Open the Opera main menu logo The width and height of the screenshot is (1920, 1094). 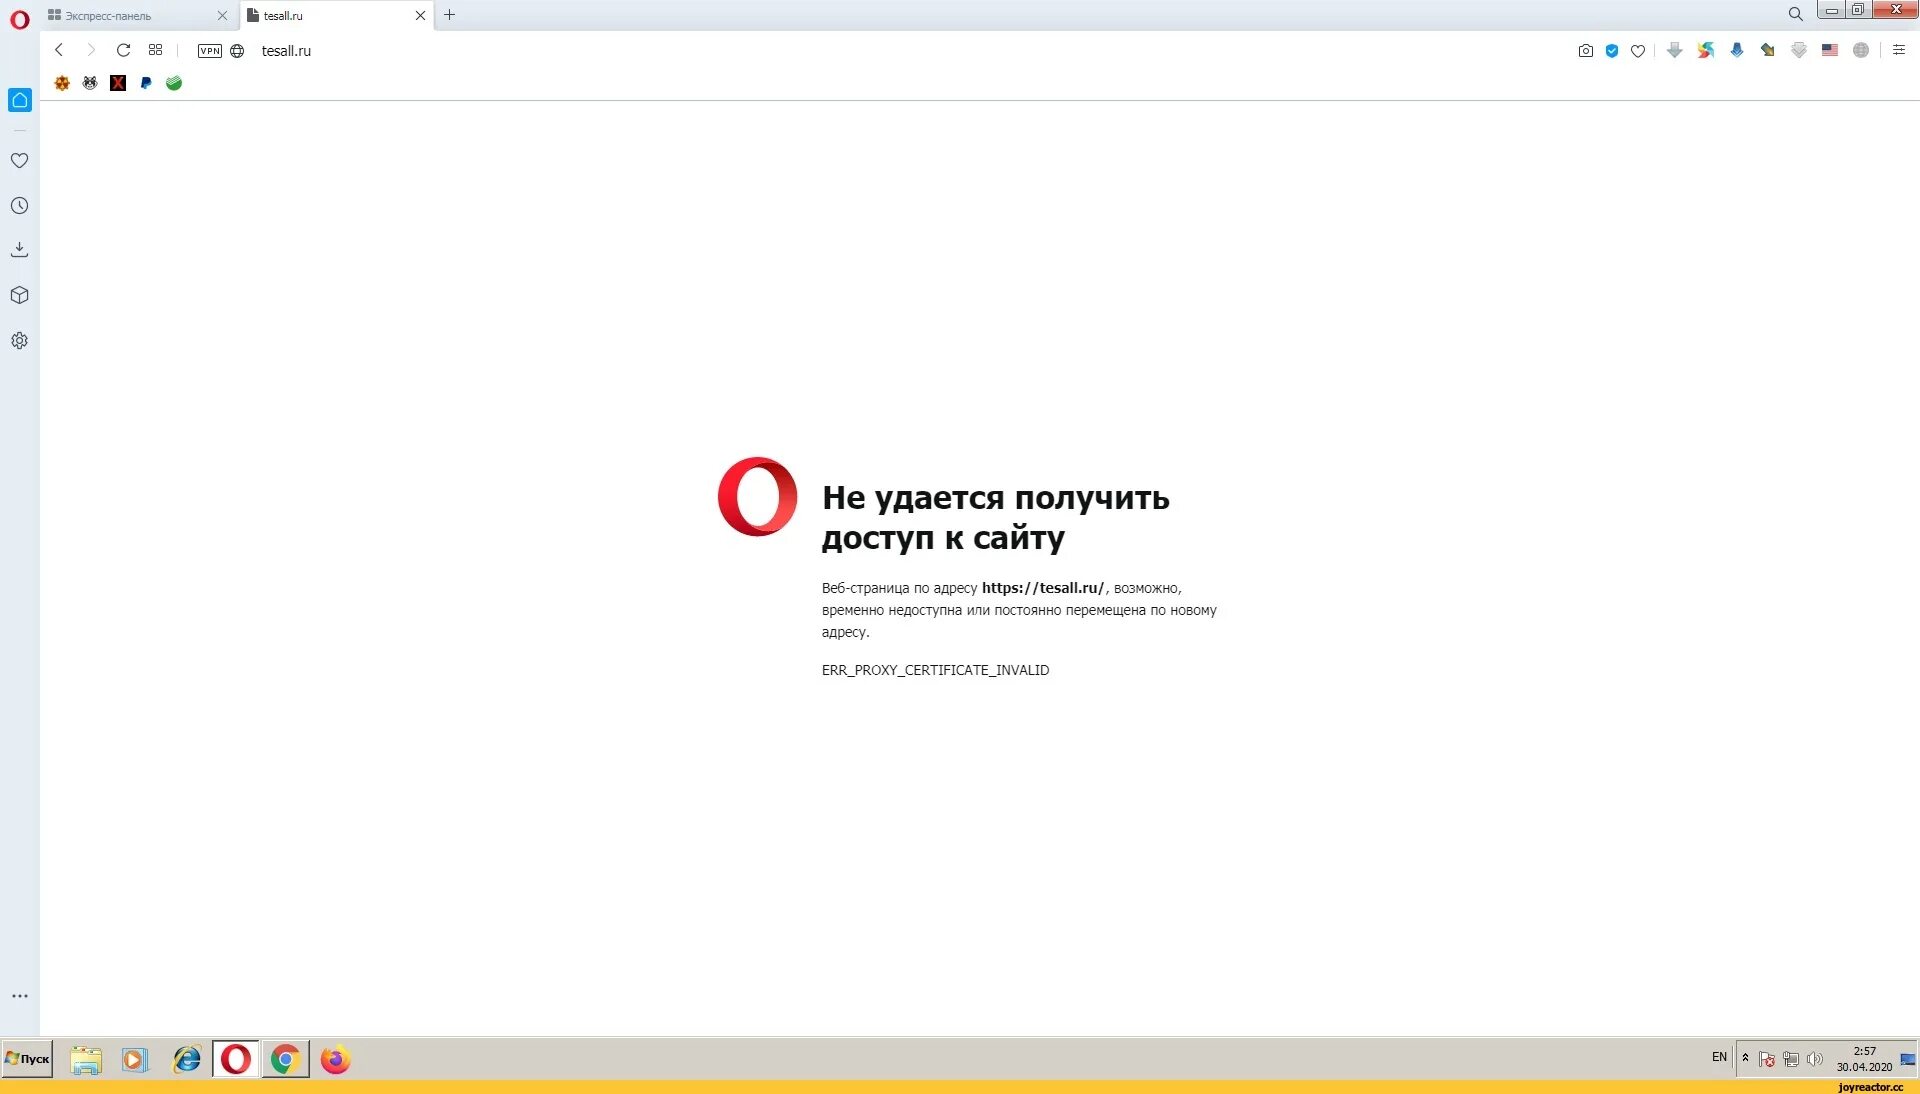[19, 19]
